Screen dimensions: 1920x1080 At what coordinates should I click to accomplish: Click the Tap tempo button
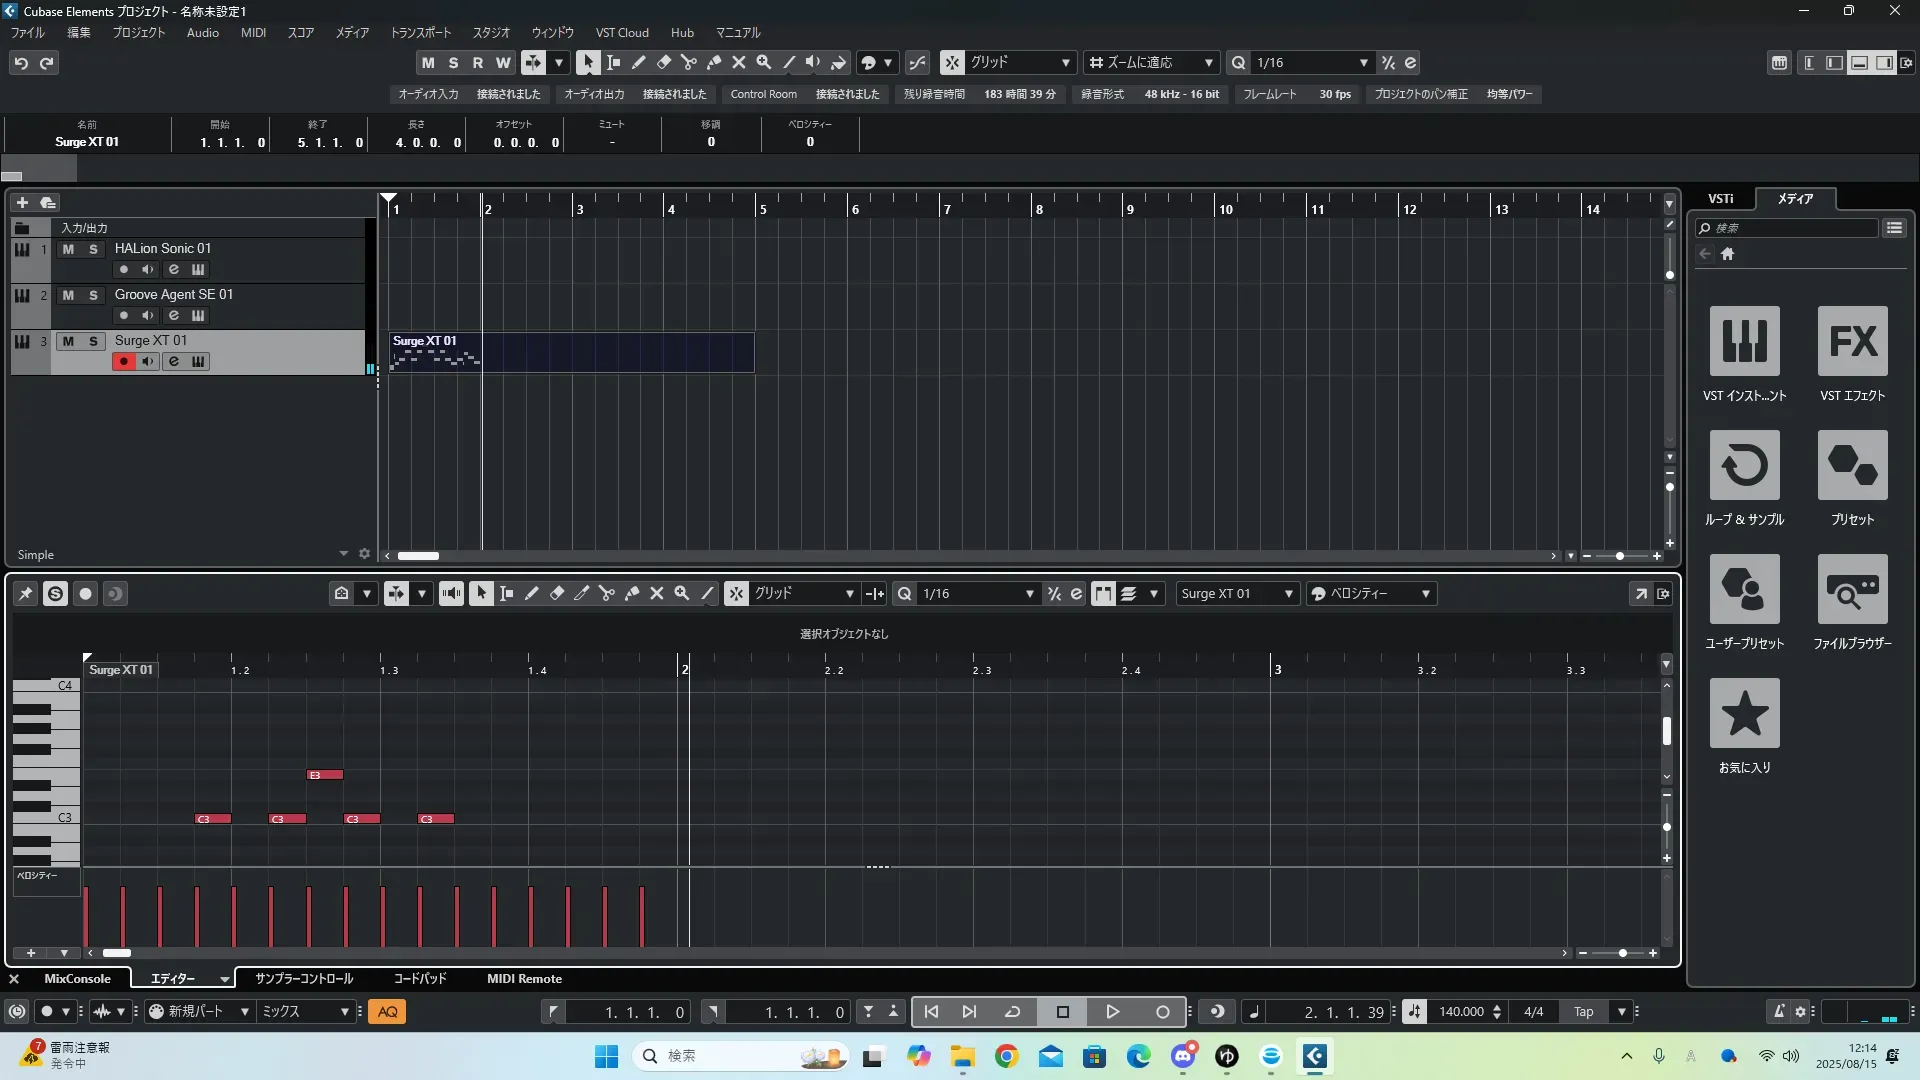[x=1583, y=1012]
